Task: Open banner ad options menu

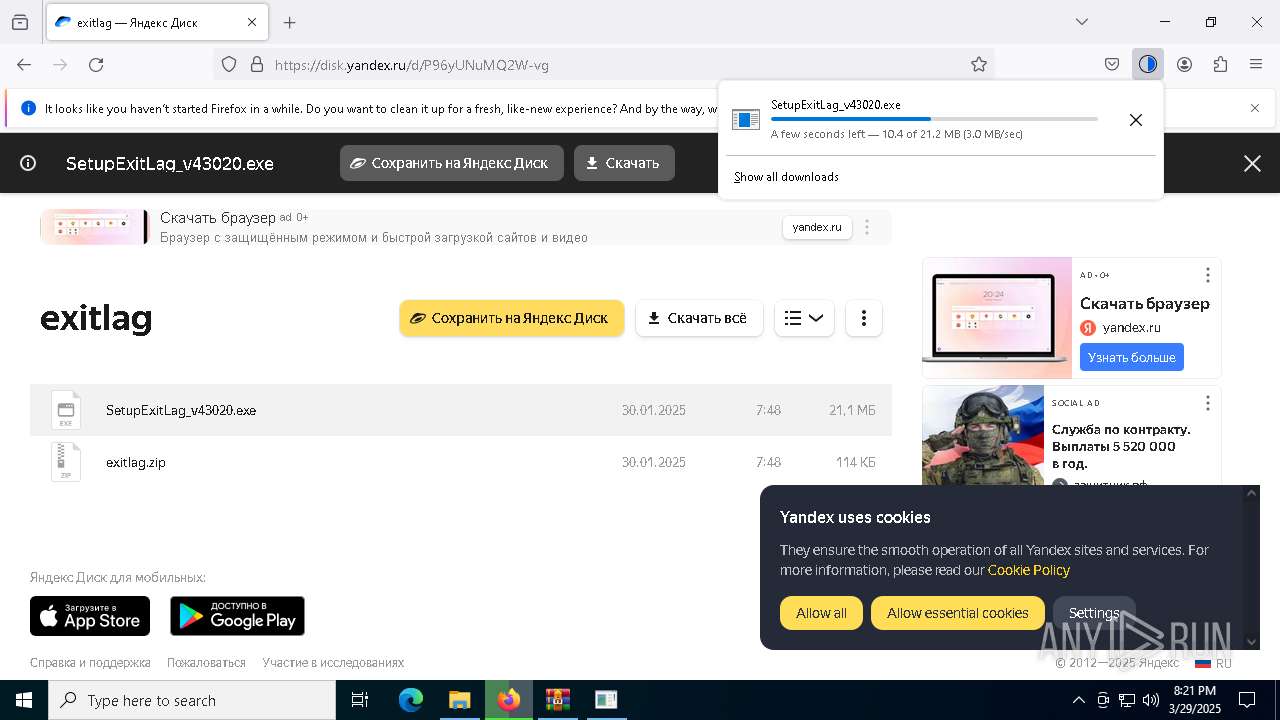Action: (867, 227)
